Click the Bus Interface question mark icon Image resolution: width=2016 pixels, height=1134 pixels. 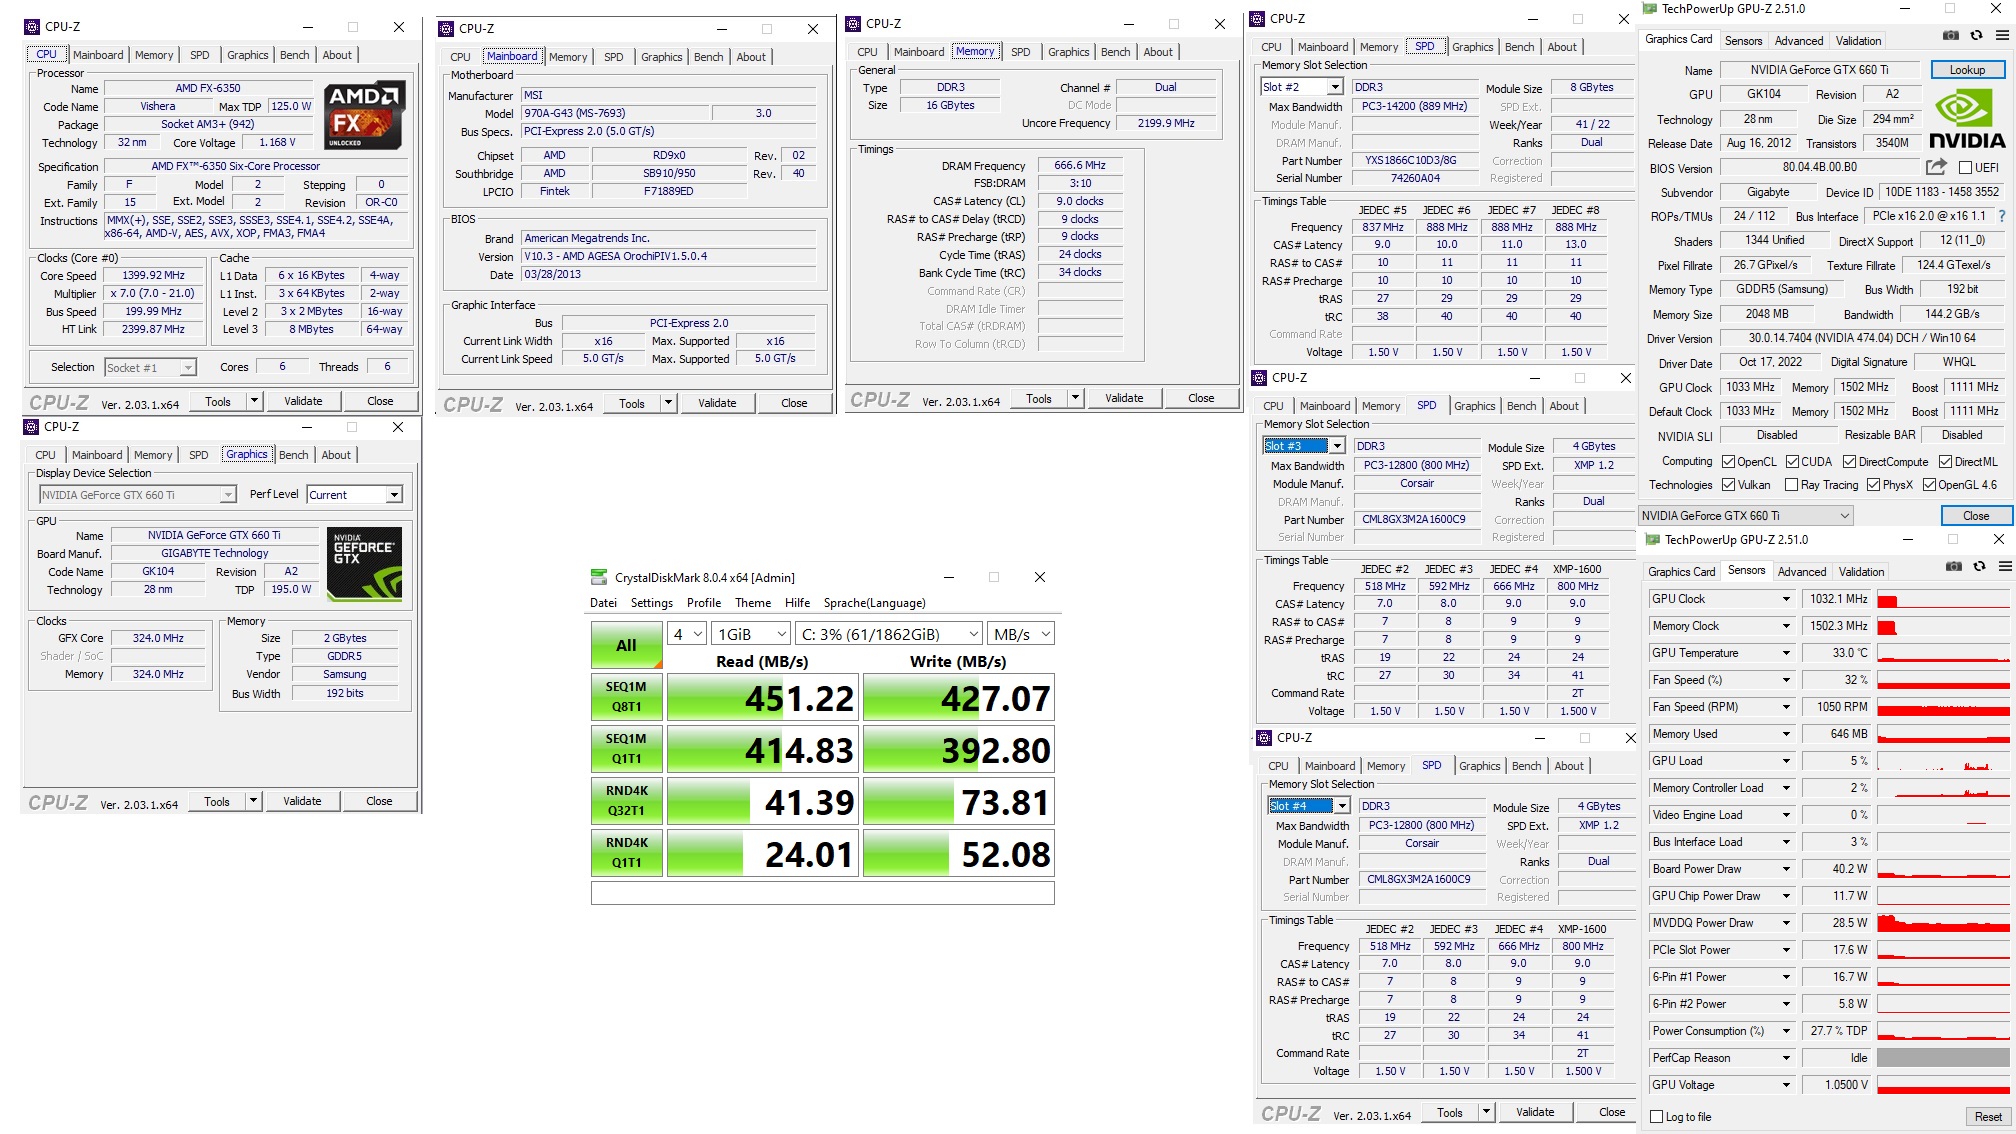[x=2002, y=216]
